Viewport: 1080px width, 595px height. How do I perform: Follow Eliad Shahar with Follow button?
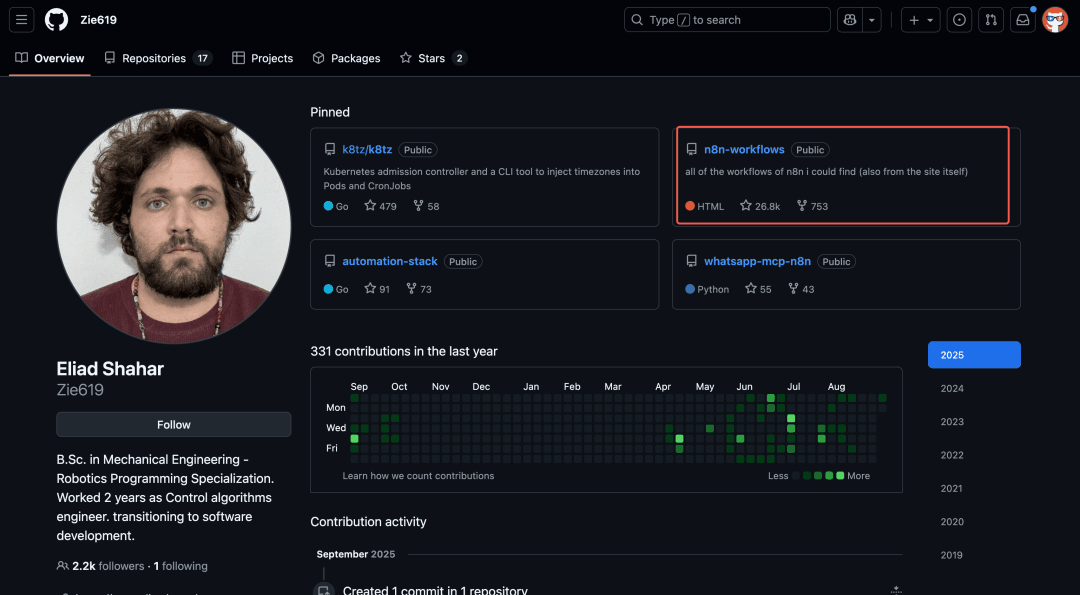point(174,425)
